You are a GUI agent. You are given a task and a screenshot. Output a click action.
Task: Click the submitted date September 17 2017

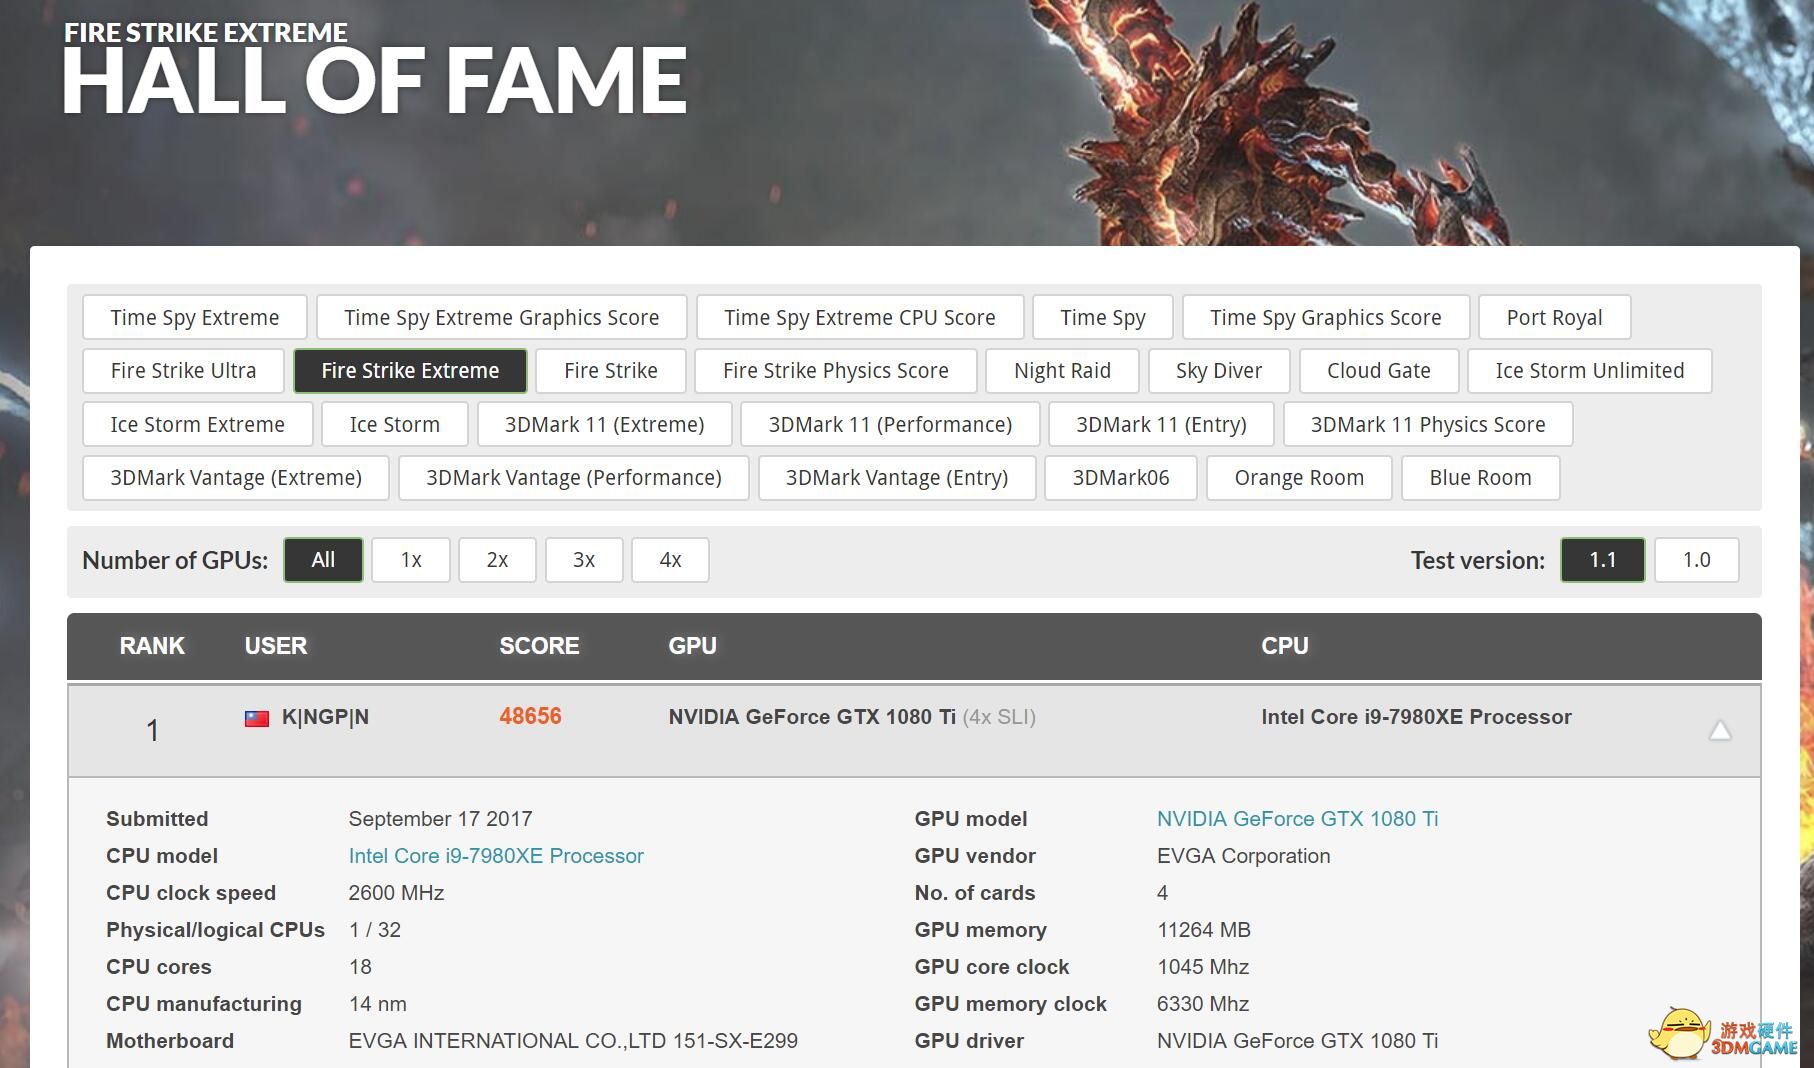tap(440, 819)
